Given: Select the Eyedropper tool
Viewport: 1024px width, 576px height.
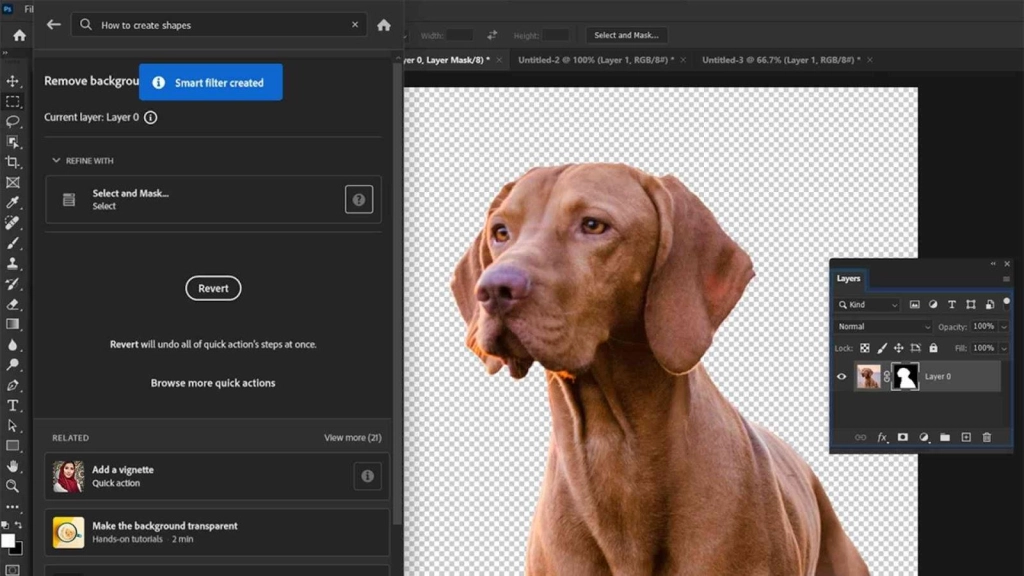Looking at the screenshot, I should [14, 203].
